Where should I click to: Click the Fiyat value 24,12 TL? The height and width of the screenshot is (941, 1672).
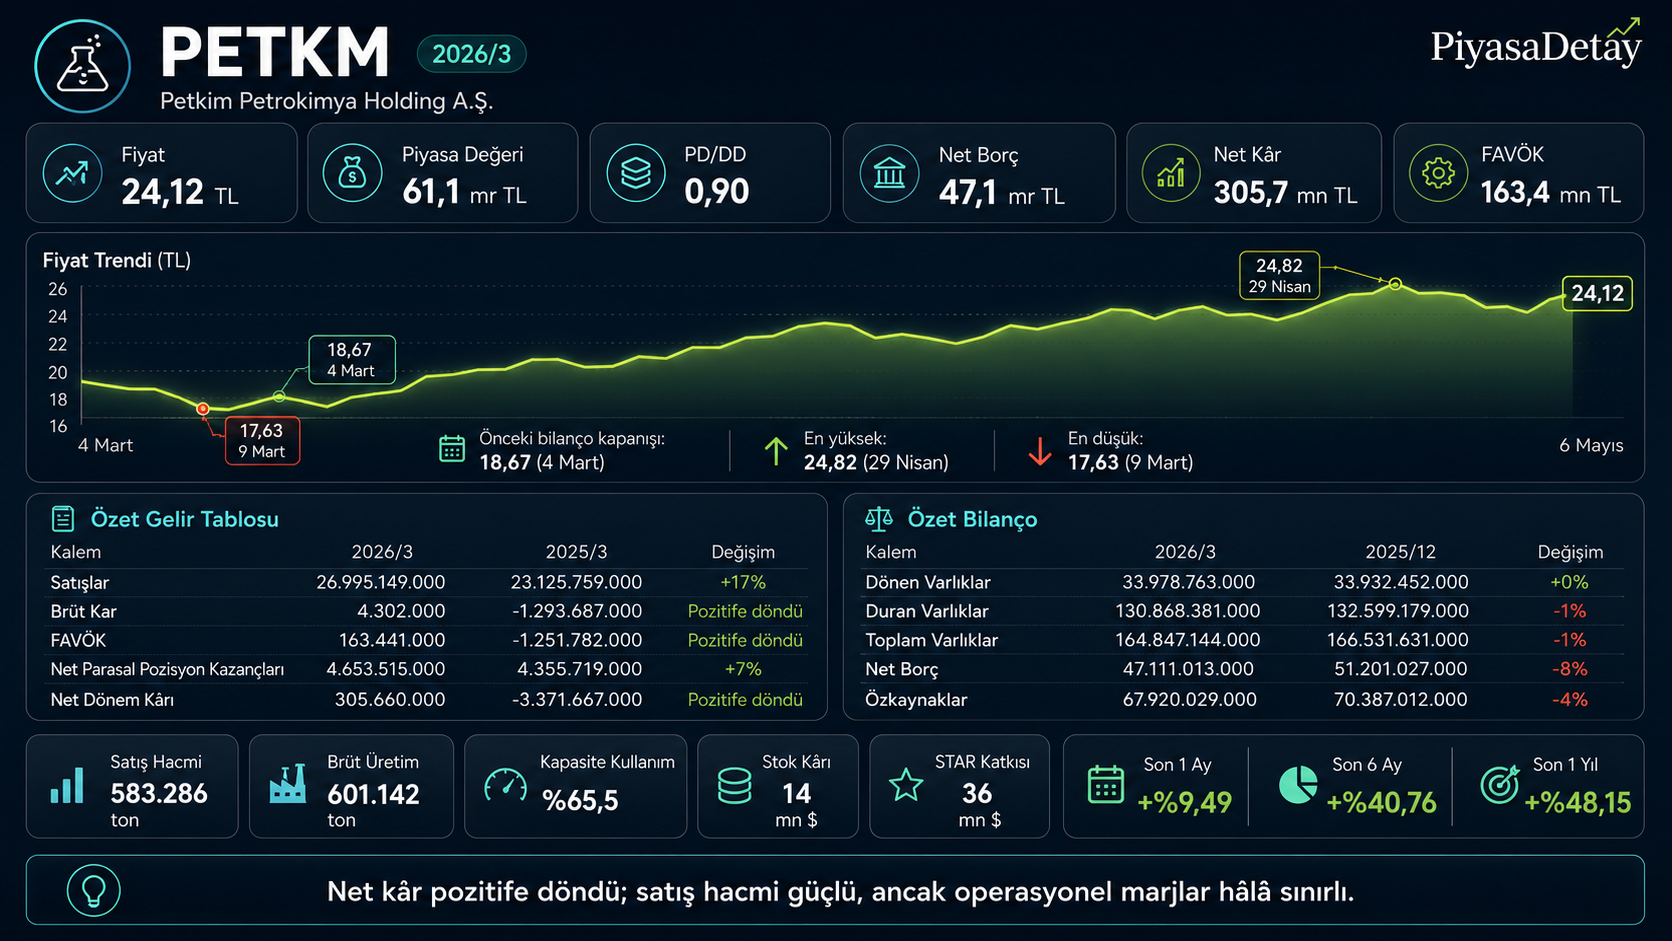(180, 192)
